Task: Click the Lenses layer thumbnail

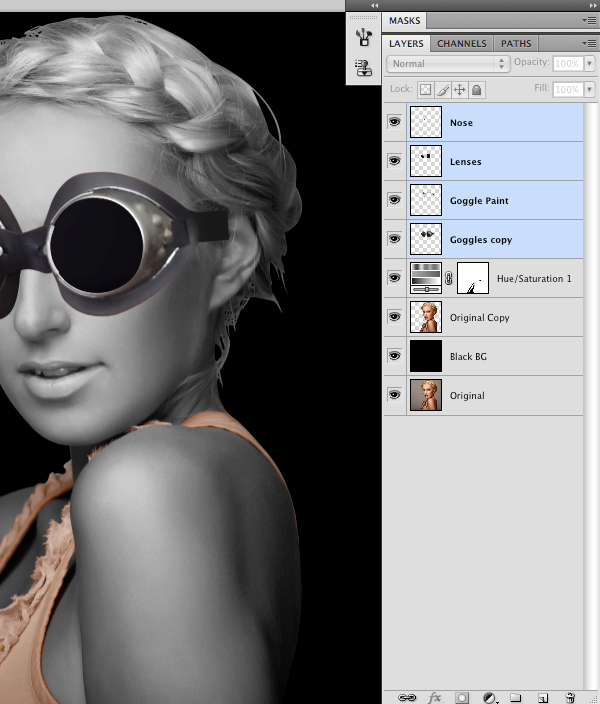Action: [426, 161]
